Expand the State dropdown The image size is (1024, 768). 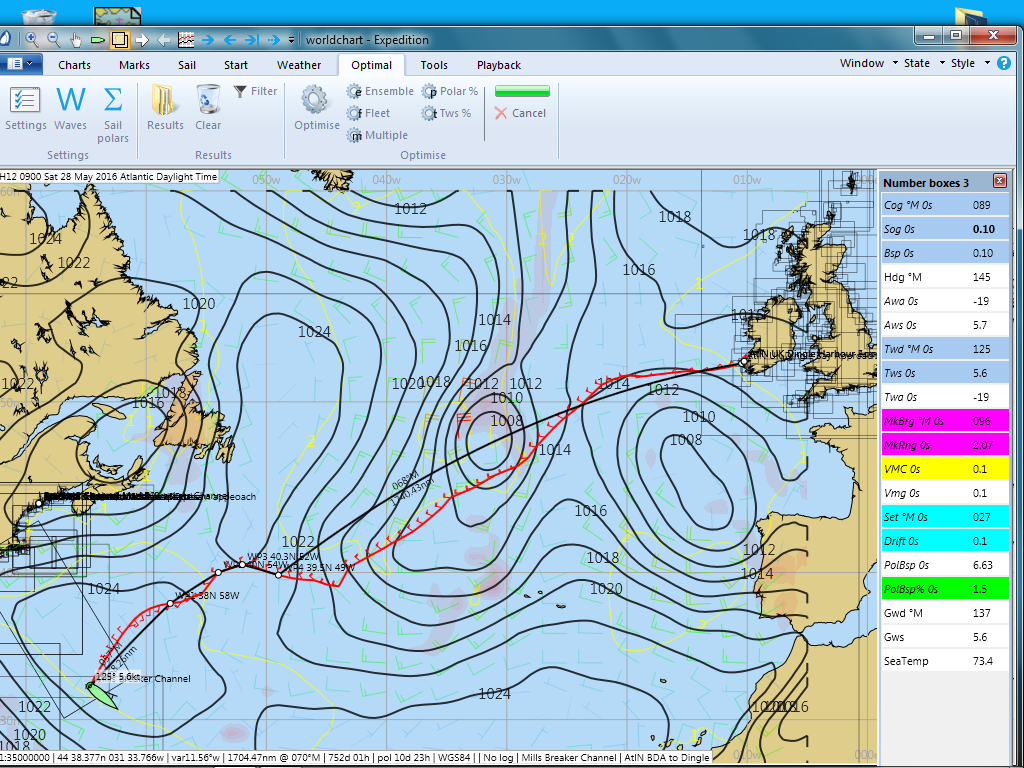[x=915, y=63]
